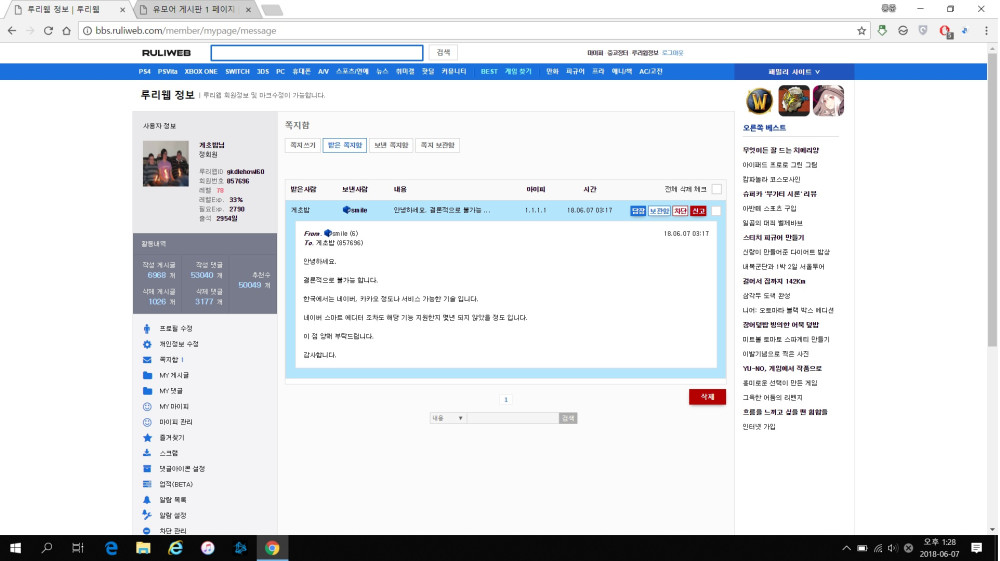Tick the checkbox on the smile message row
Image resolution: width=1000 pixels, height=561 pixels.
click(716, 211)
